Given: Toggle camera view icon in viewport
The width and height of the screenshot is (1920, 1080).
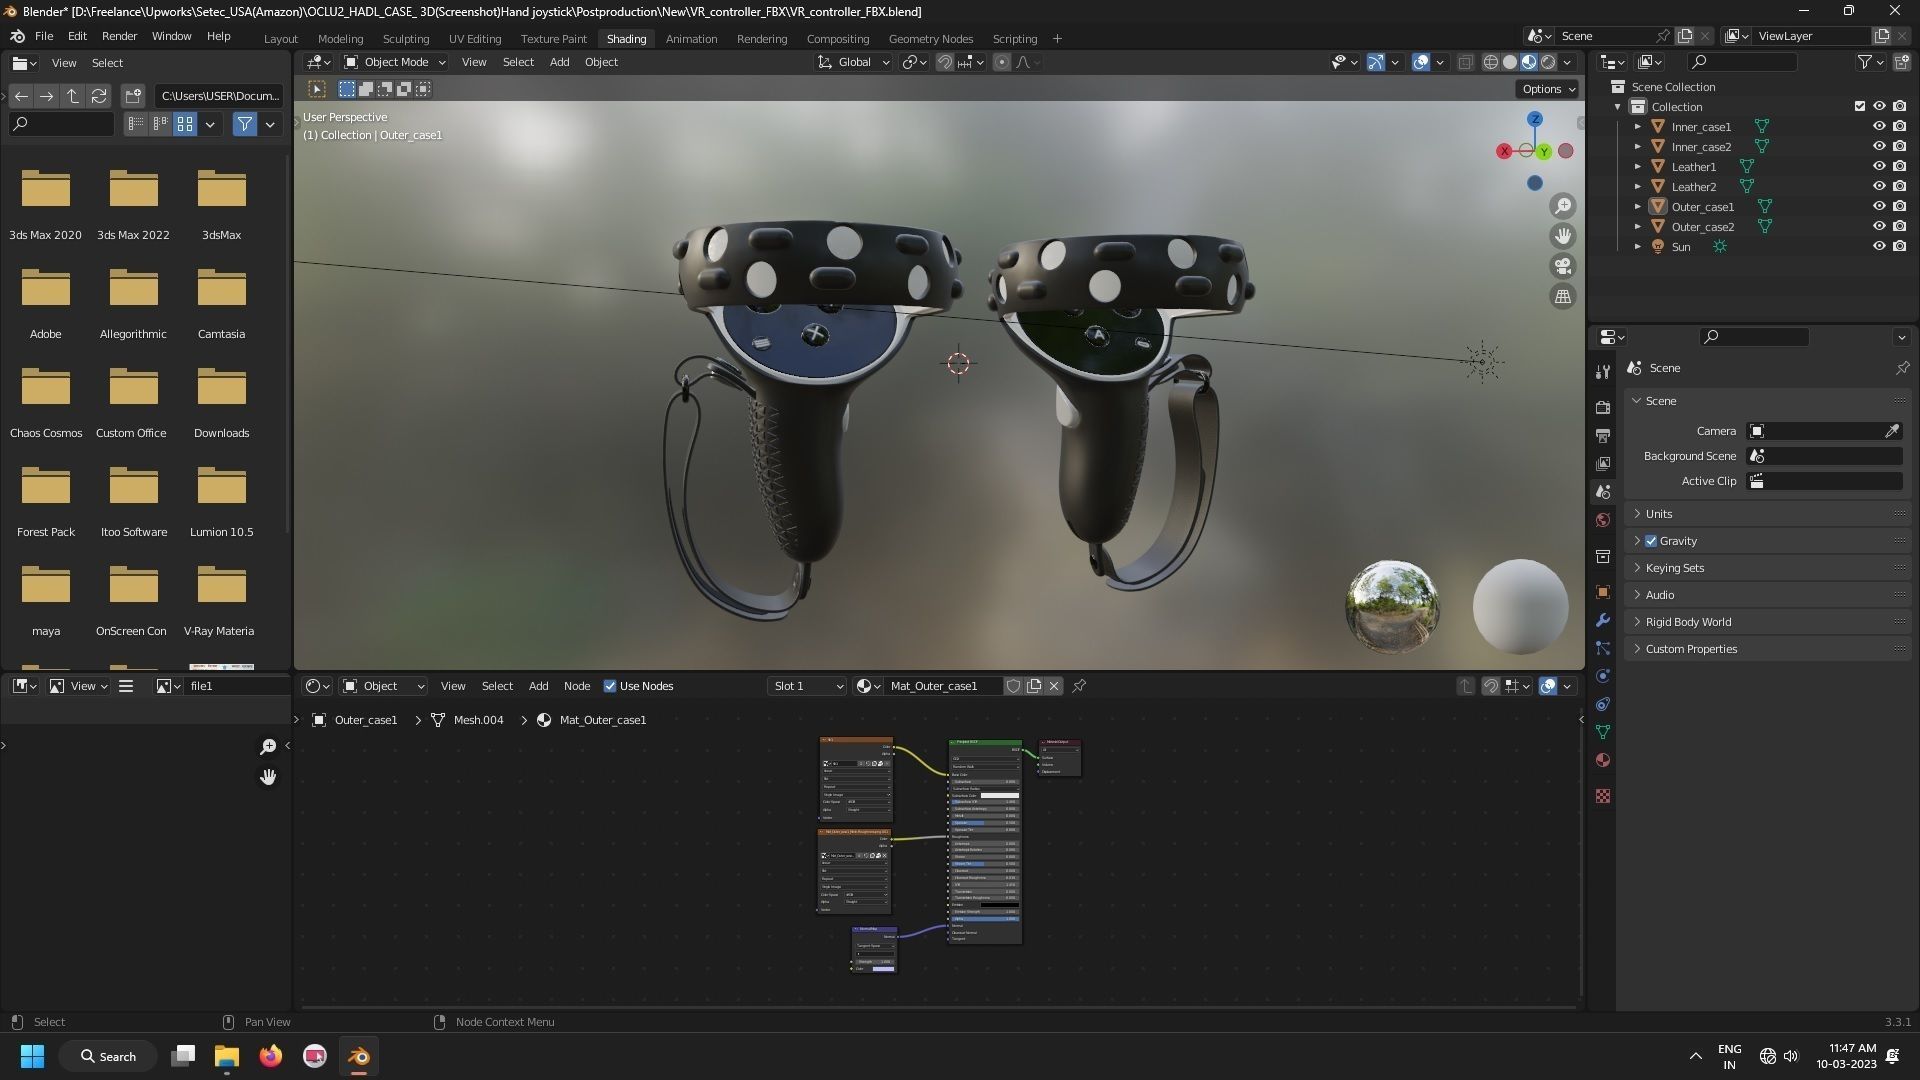Looking at the screenshot, I should tap(1562, 266).
